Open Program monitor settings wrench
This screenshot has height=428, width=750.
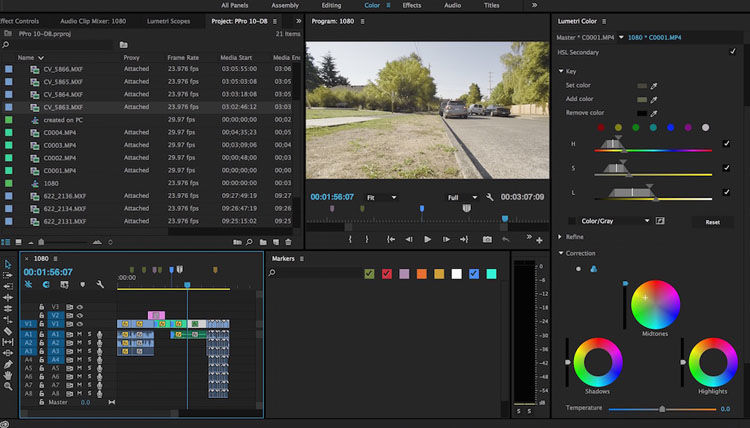(489, 197)
